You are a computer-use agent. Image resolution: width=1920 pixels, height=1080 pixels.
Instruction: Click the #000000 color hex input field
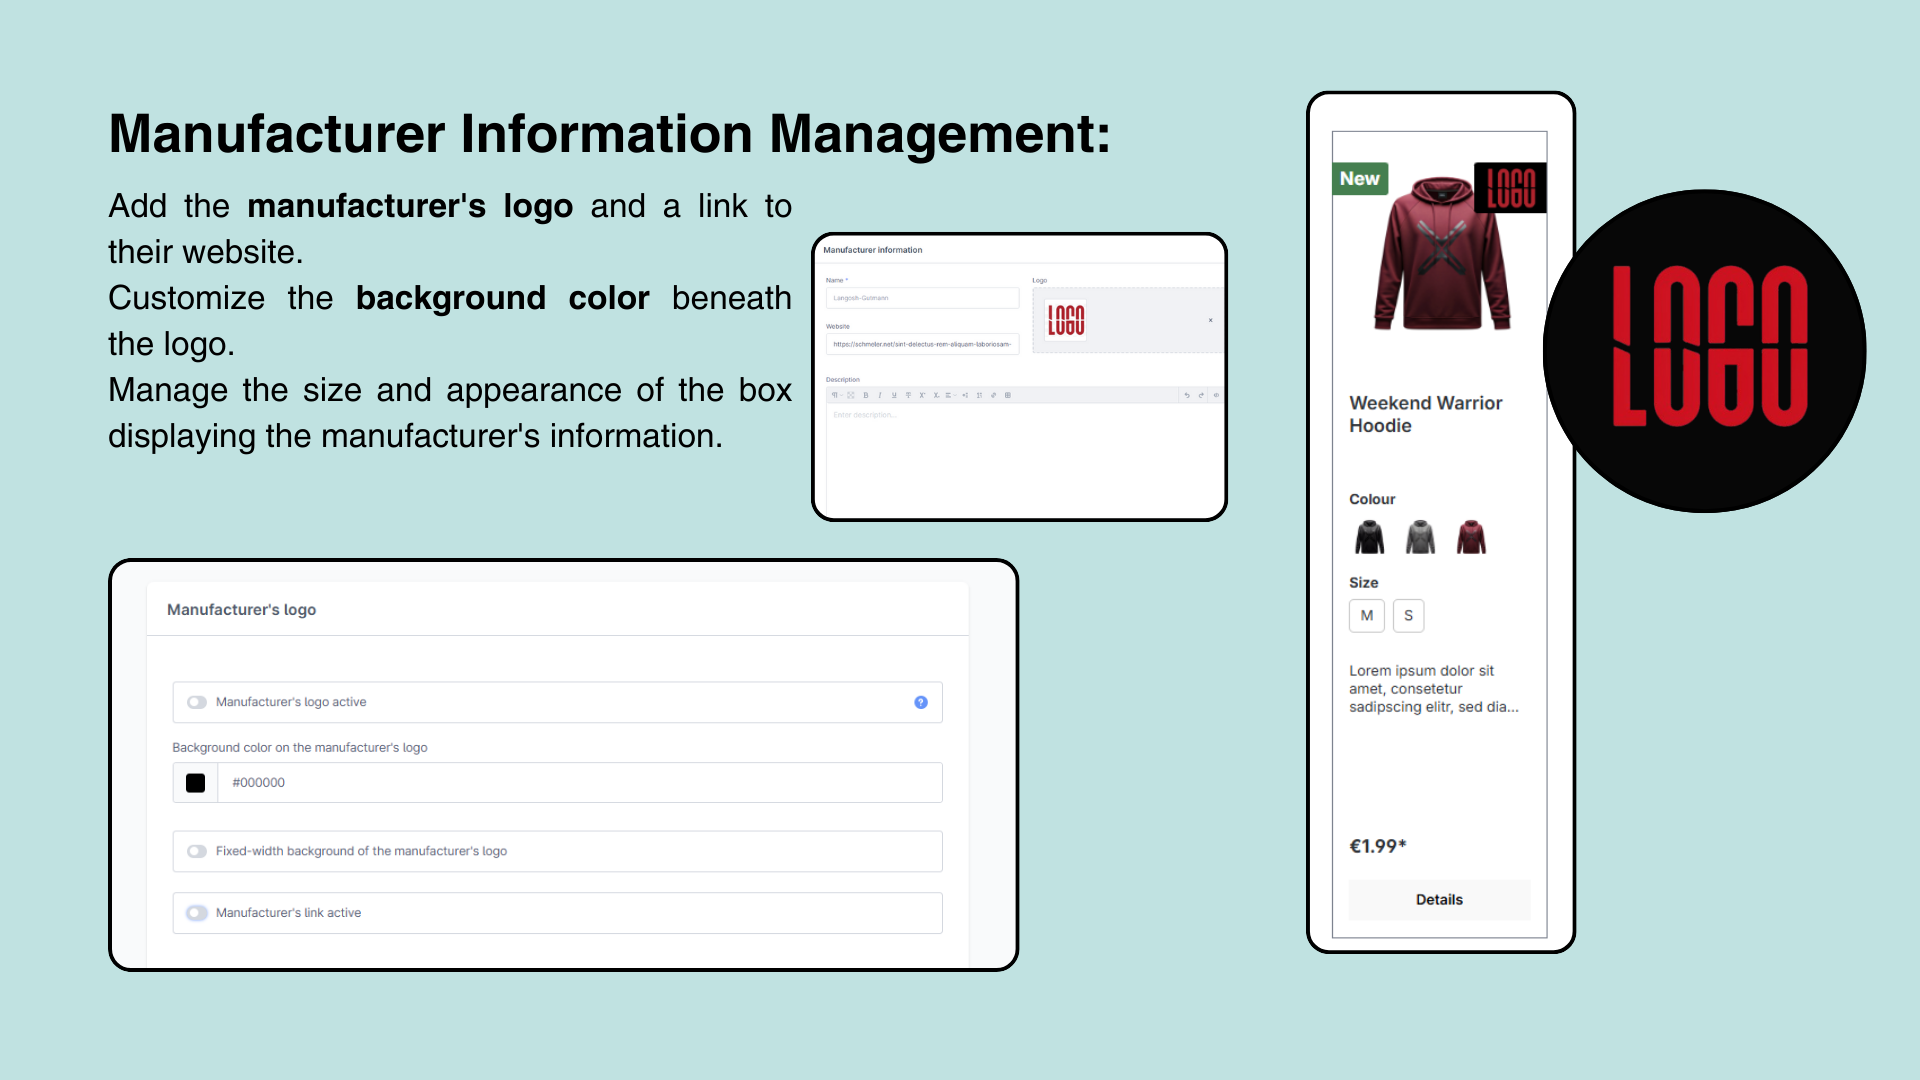point(580,783)
